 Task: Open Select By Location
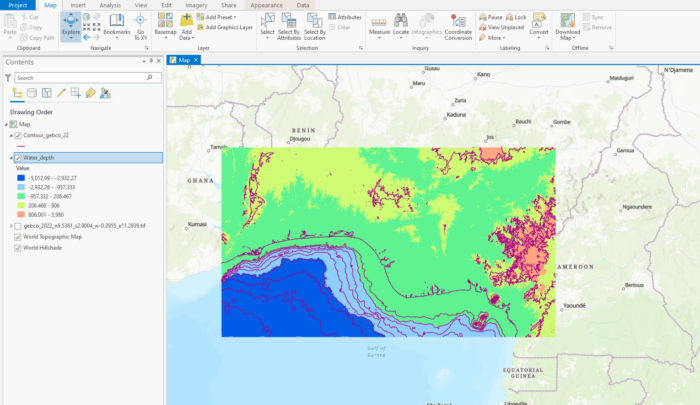point(314,26)
